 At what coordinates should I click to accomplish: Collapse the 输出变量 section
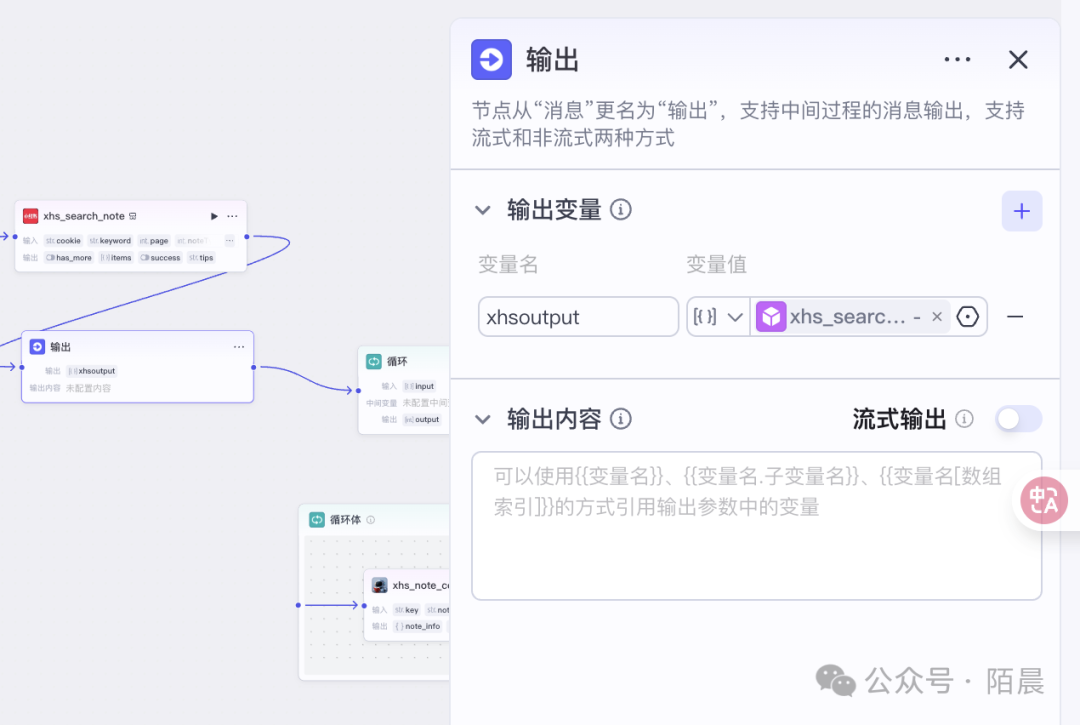483,210
